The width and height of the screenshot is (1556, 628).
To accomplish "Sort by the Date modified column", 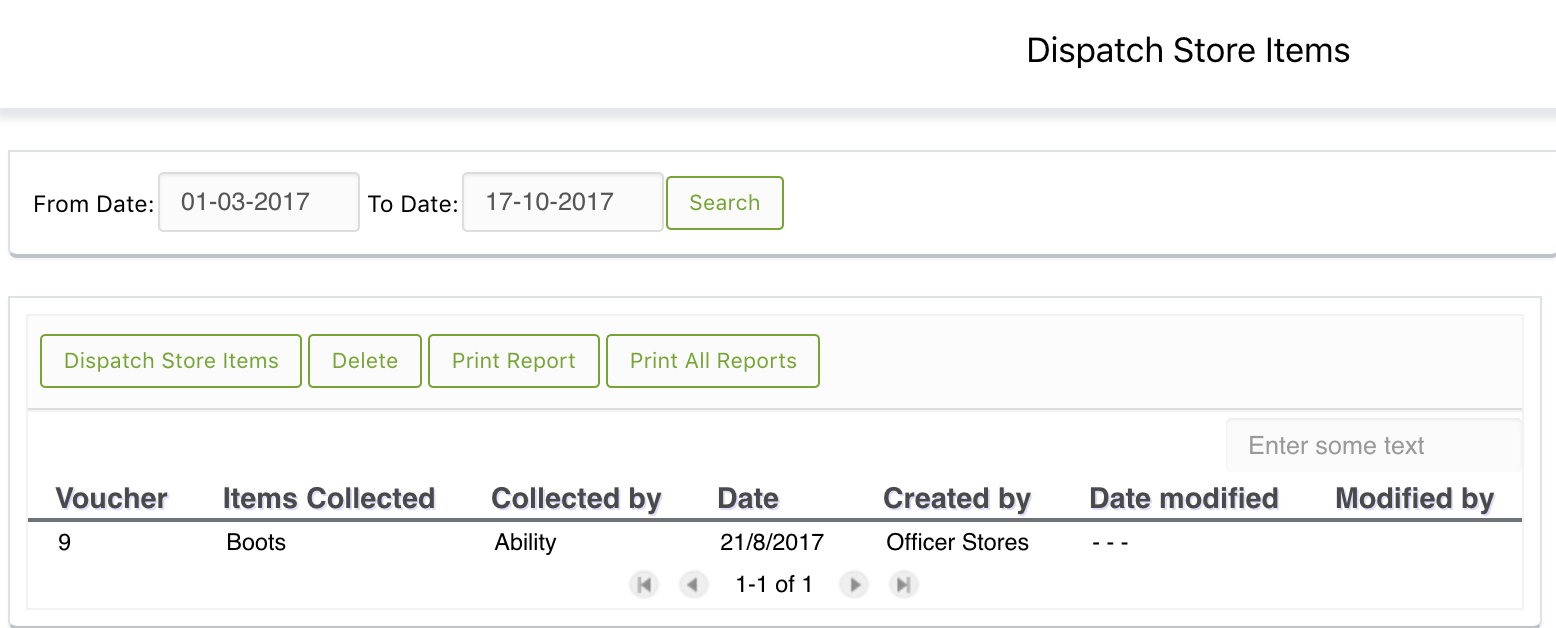I will pyautogui.click(x=1184, y=498).
